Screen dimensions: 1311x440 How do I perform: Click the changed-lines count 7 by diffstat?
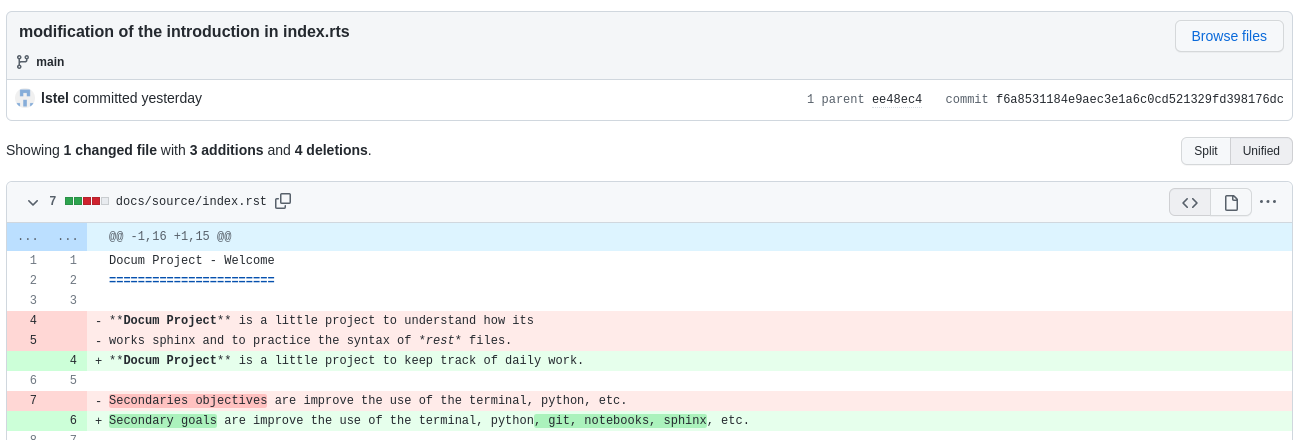53,201
